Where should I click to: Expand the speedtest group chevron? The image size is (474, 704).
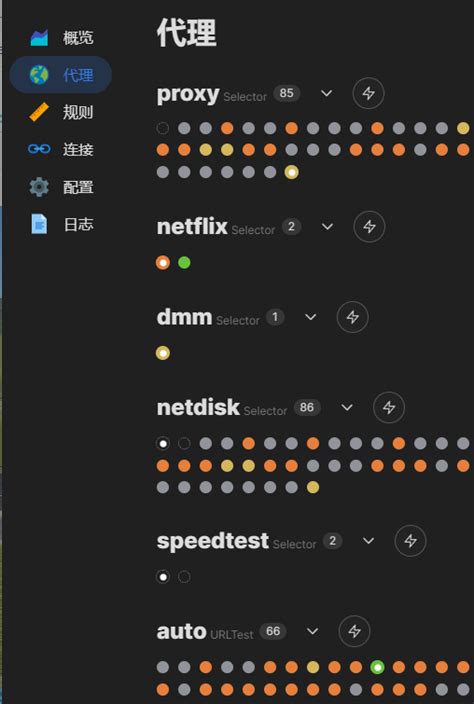369,541
